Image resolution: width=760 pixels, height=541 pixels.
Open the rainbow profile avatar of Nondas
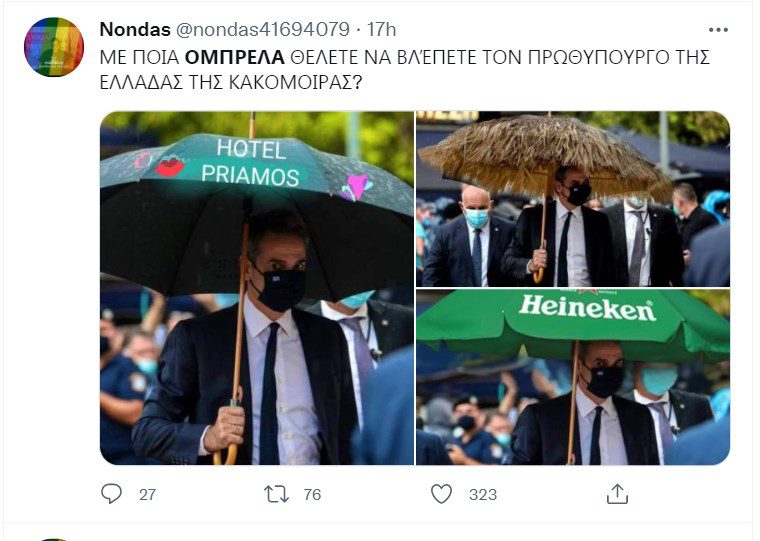coord(54,47)
